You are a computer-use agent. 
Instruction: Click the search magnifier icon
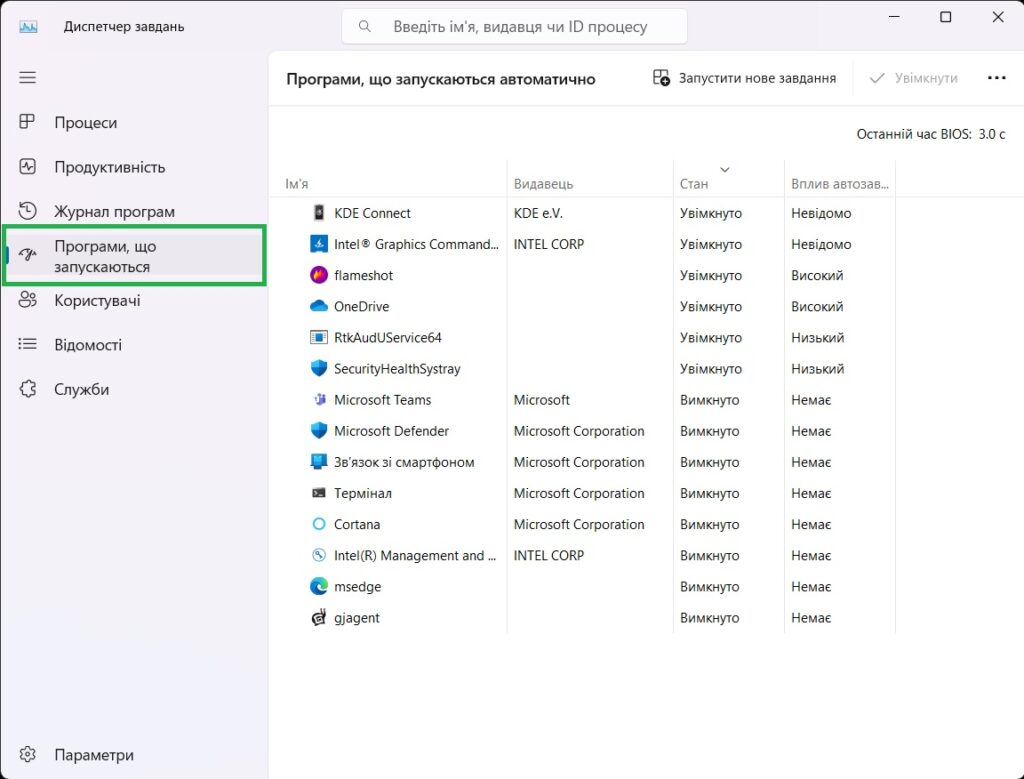[x=365, y=26]
